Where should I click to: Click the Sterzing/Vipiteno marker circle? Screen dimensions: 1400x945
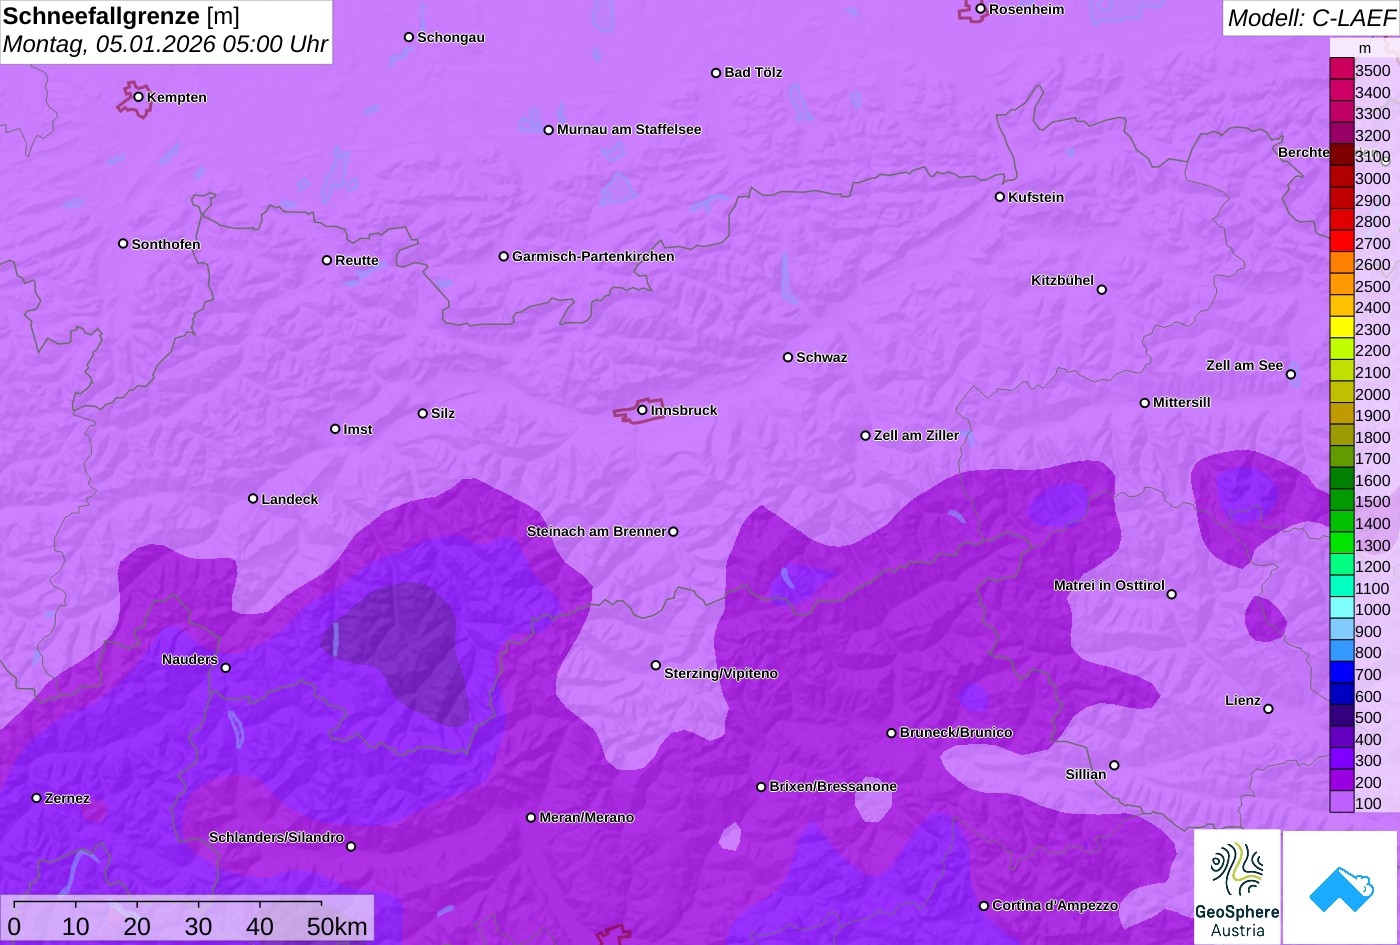pyautogui.click(x=656, y=665)
